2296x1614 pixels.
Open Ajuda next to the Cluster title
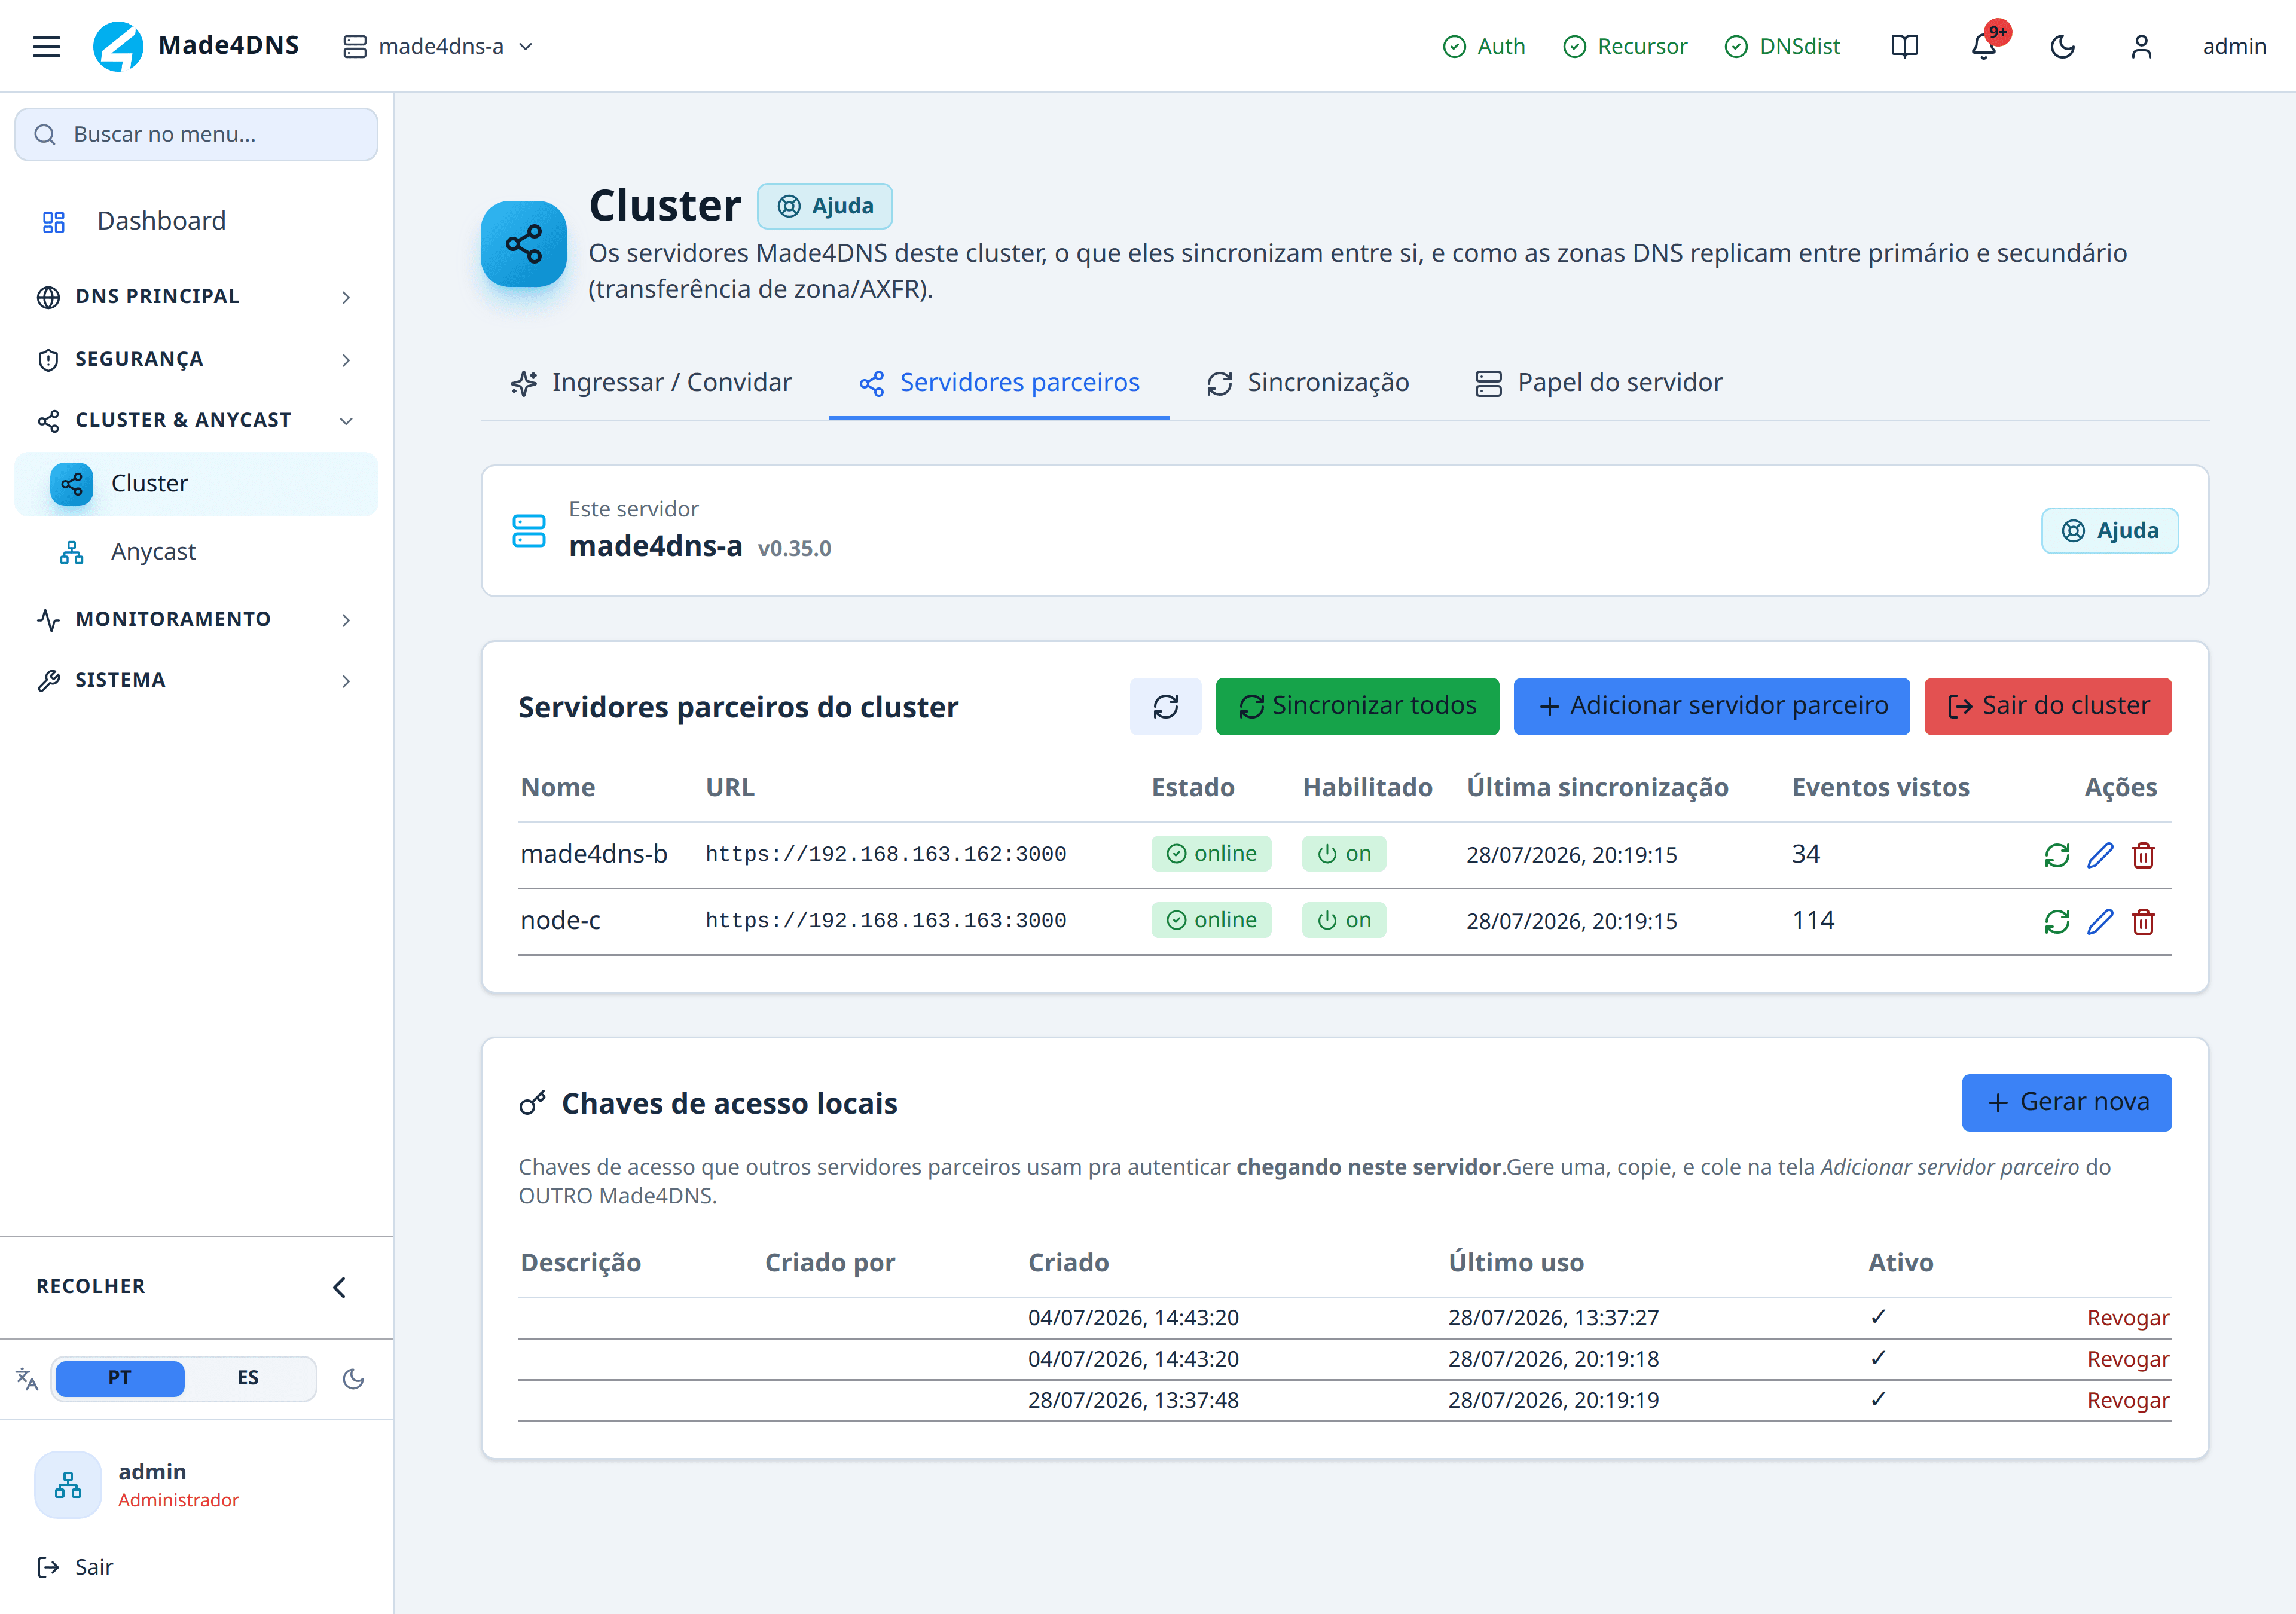(825, 206)
